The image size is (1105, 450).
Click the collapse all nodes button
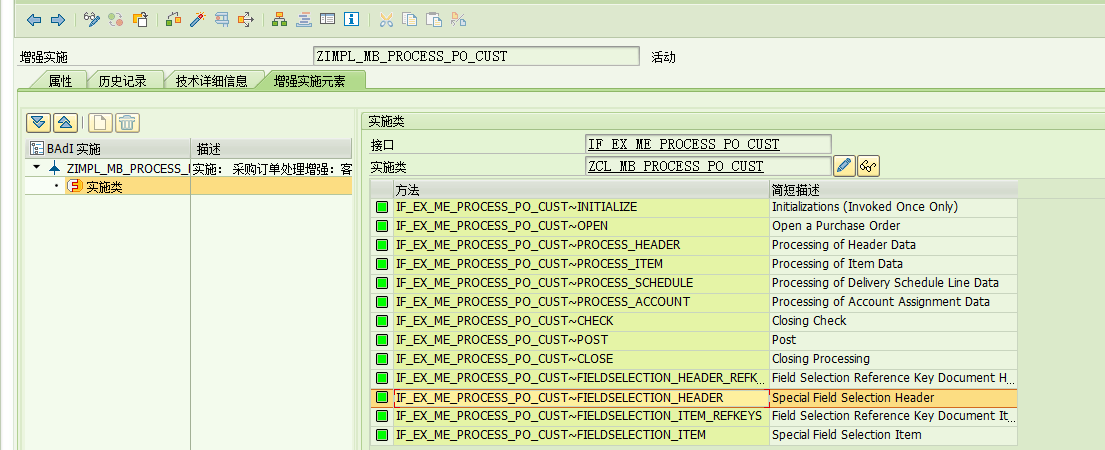point(64,123)
